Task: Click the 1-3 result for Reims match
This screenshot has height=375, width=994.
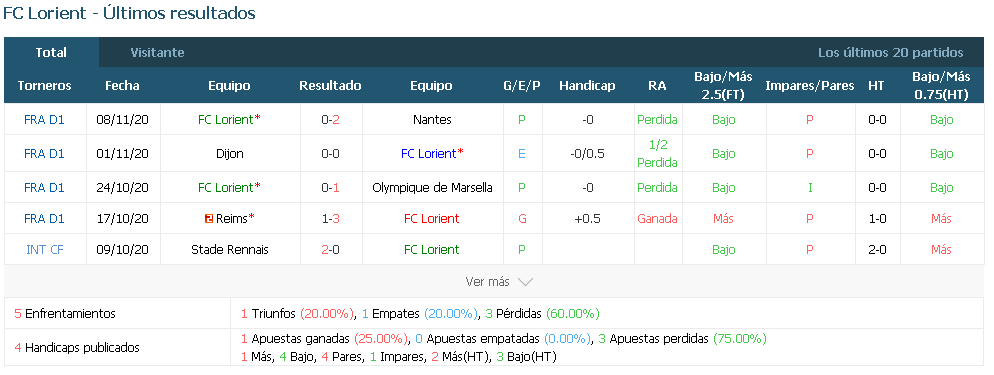Action: pyautogui.click(x=330, y=219)
